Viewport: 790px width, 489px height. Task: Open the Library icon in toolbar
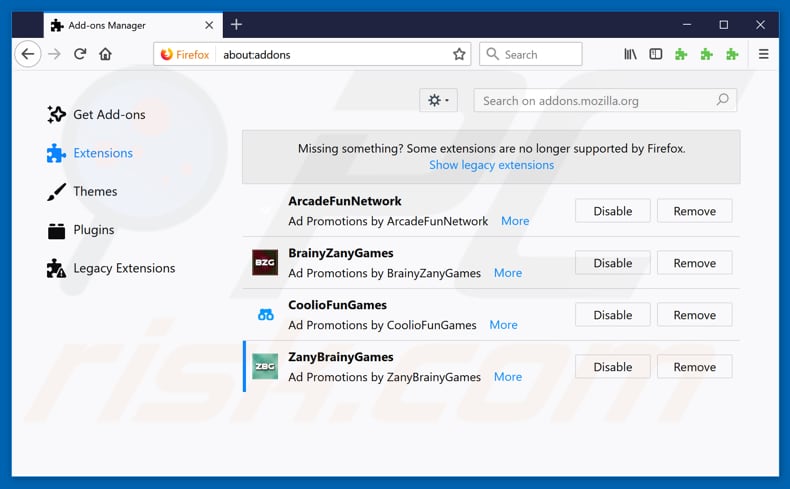point(630,54)
